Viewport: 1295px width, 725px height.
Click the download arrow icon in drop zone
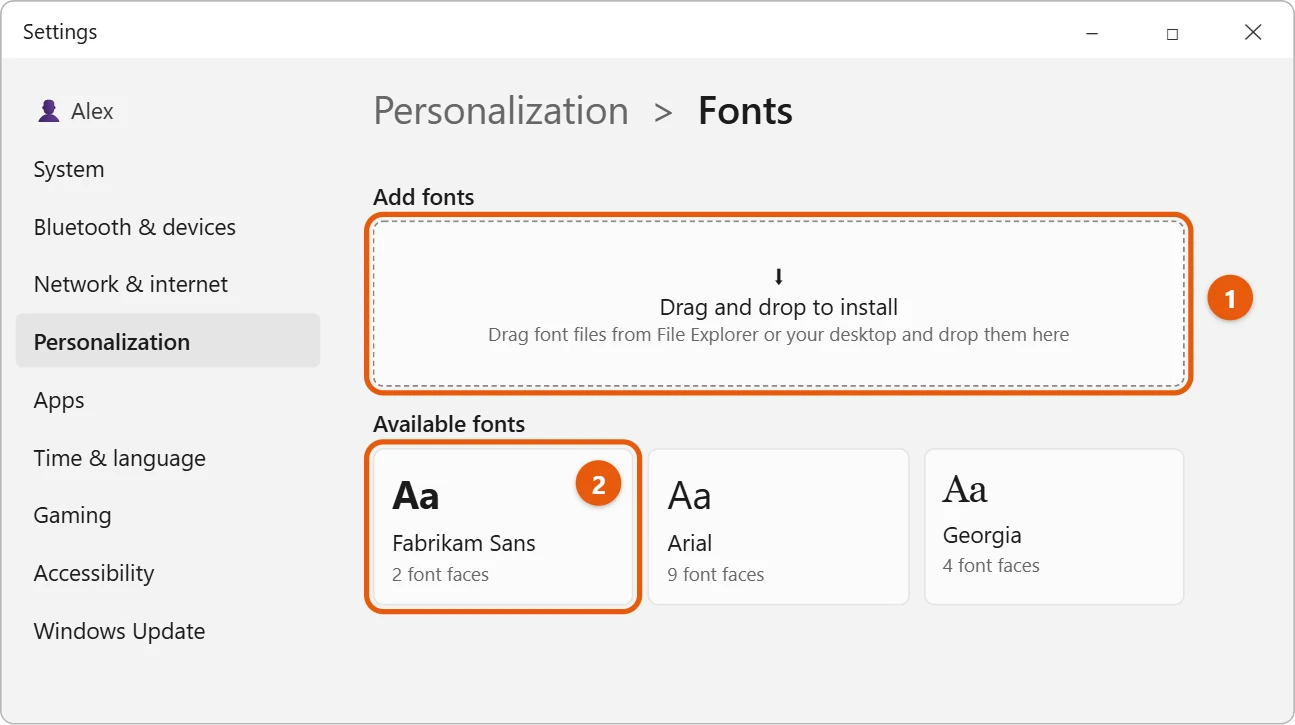pyautogui.click(x=779, y=277)
